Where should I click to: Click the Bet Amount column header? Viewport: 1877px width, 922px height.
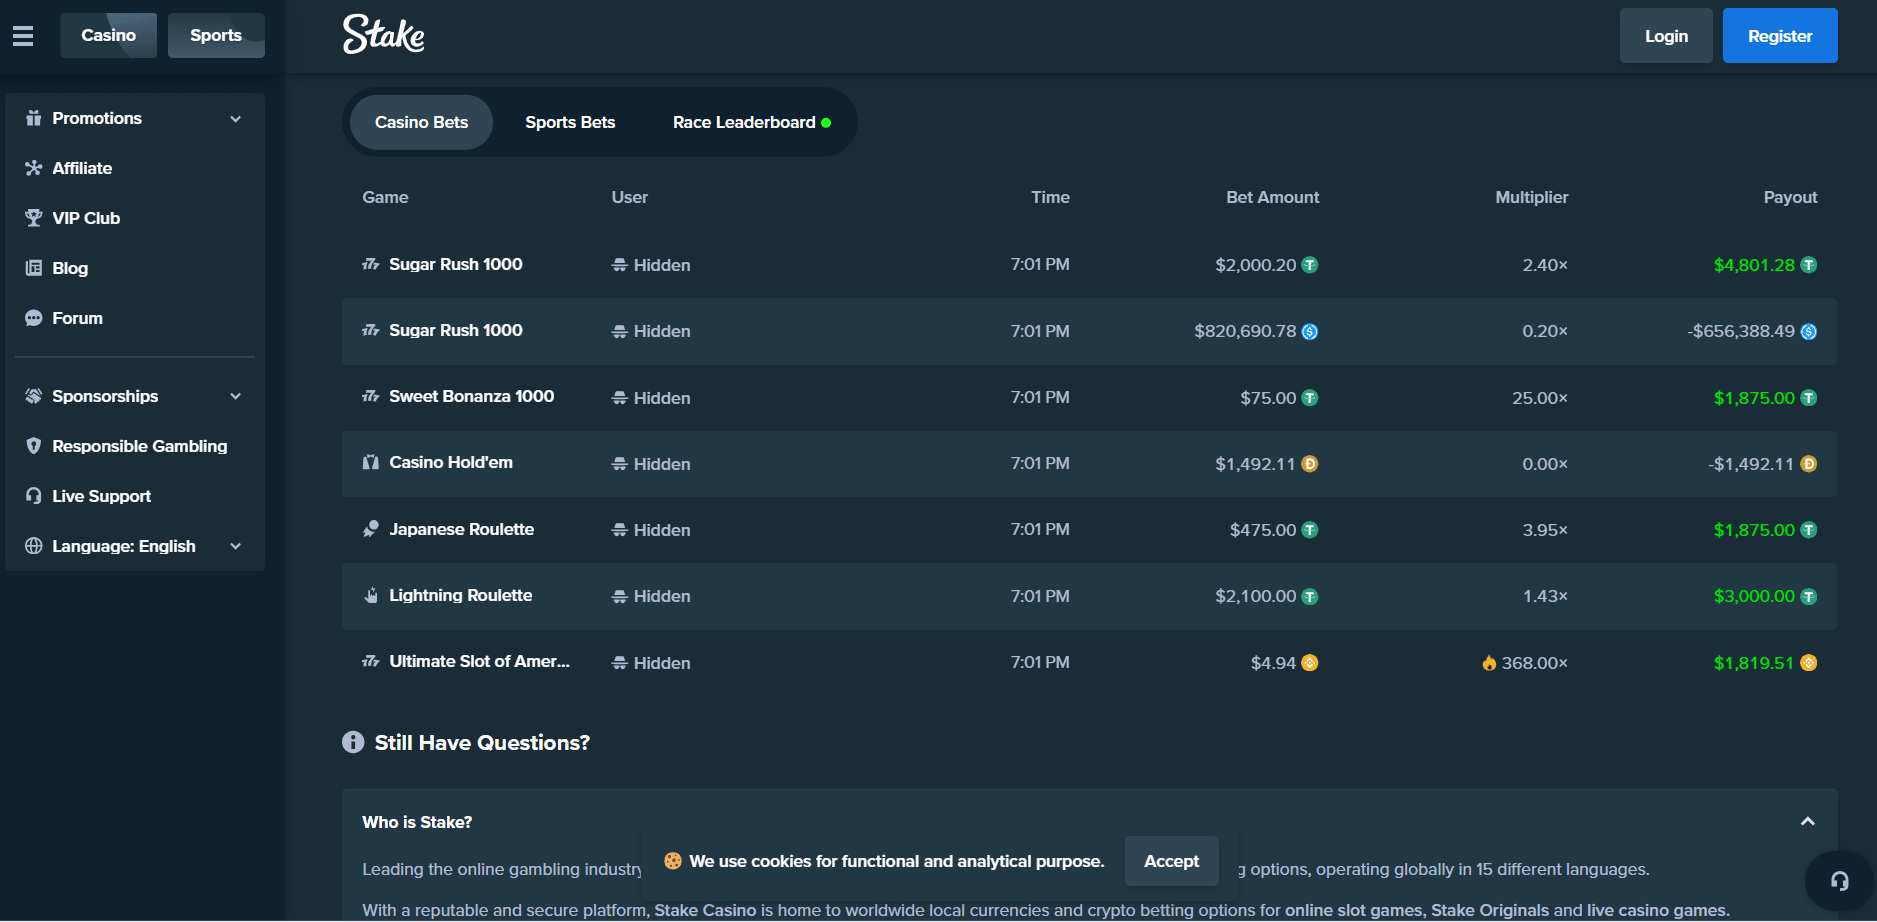click(x=1273, y=197)
